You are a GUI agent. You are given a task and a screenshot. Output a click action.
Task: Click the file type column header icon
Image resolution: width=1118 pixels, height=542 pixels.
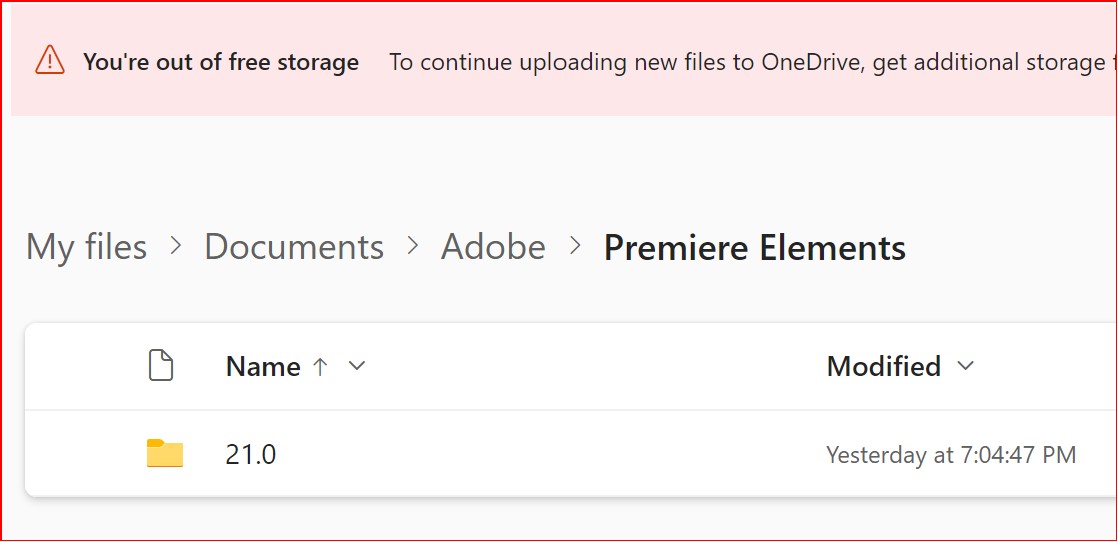coord(161,366)
